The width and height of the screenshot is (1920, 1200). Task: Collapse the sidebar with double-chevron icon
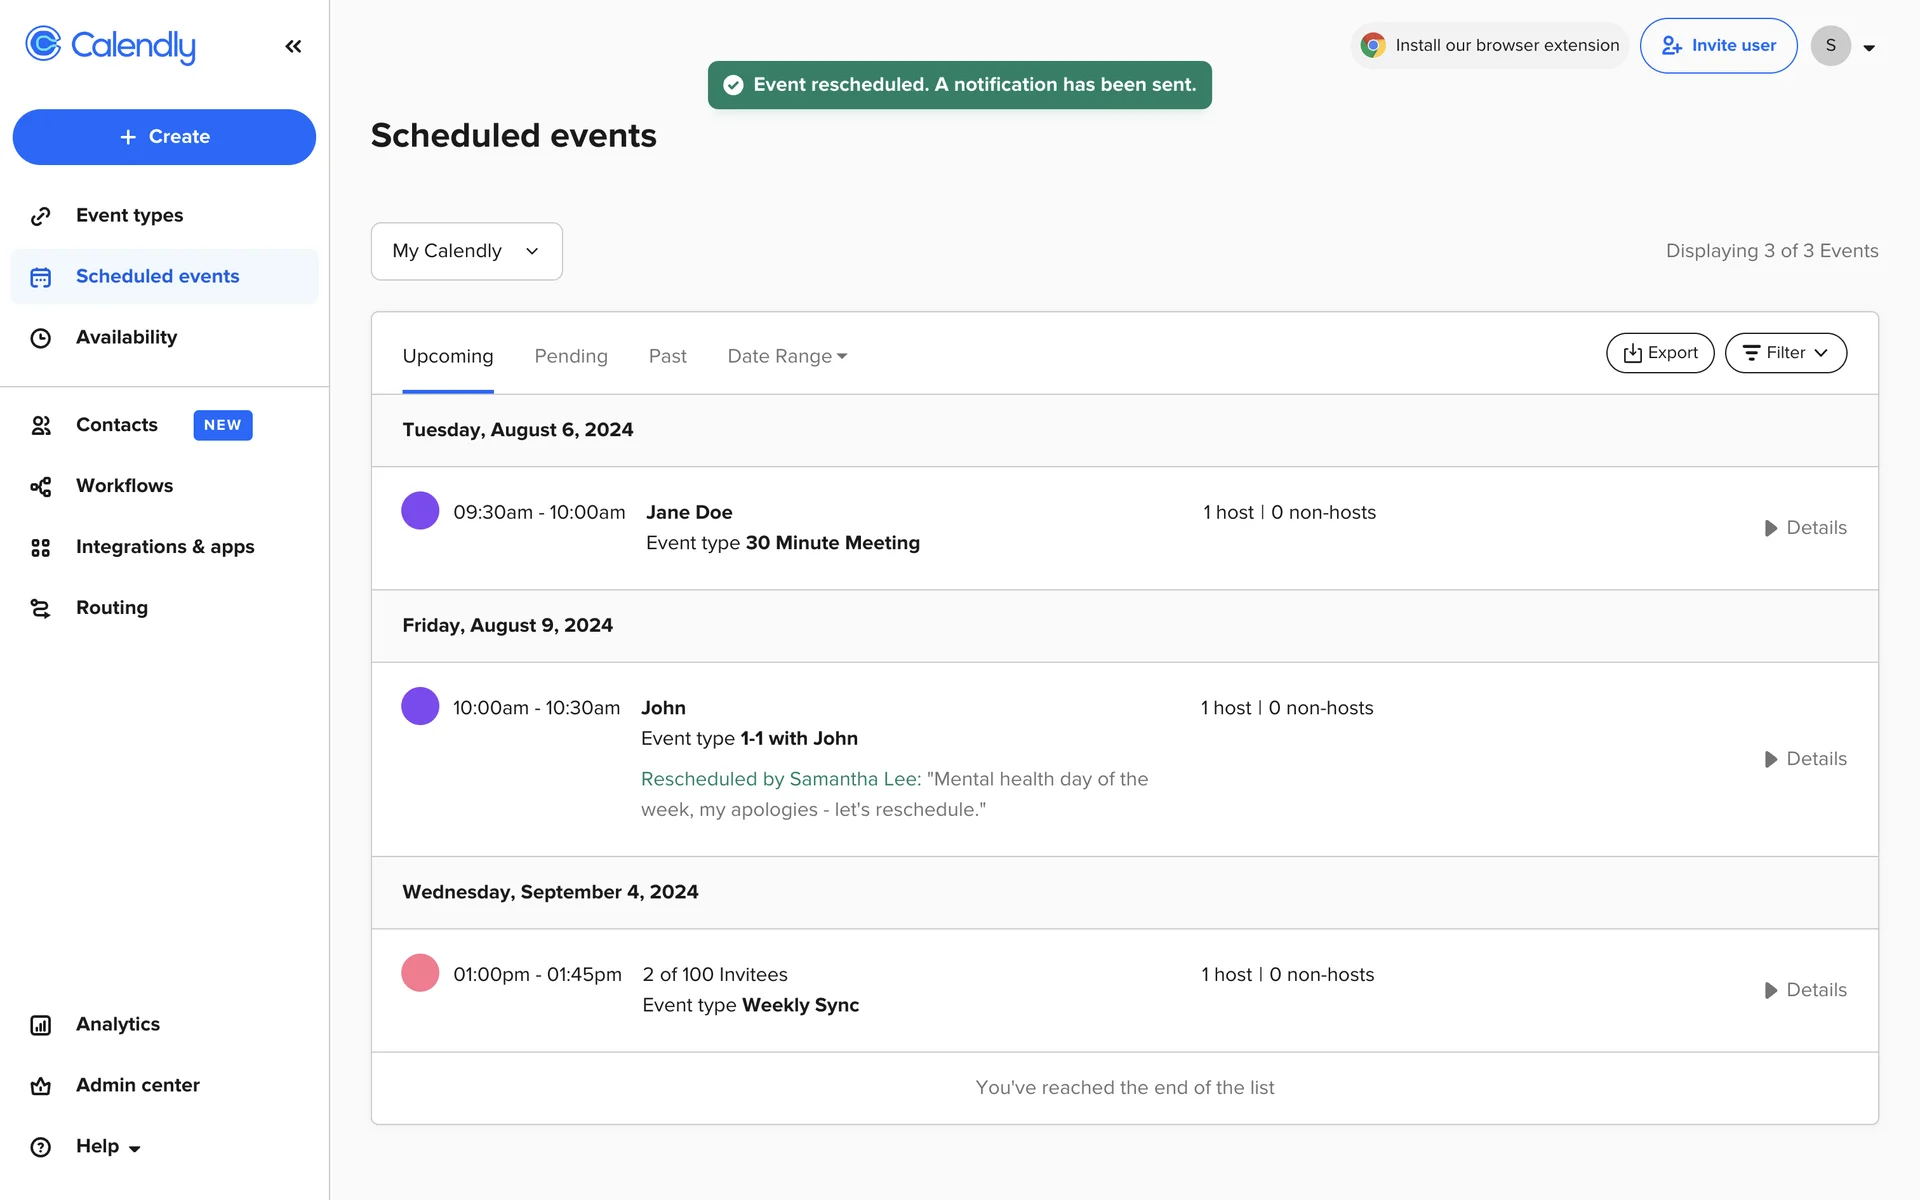pos(293,46)
